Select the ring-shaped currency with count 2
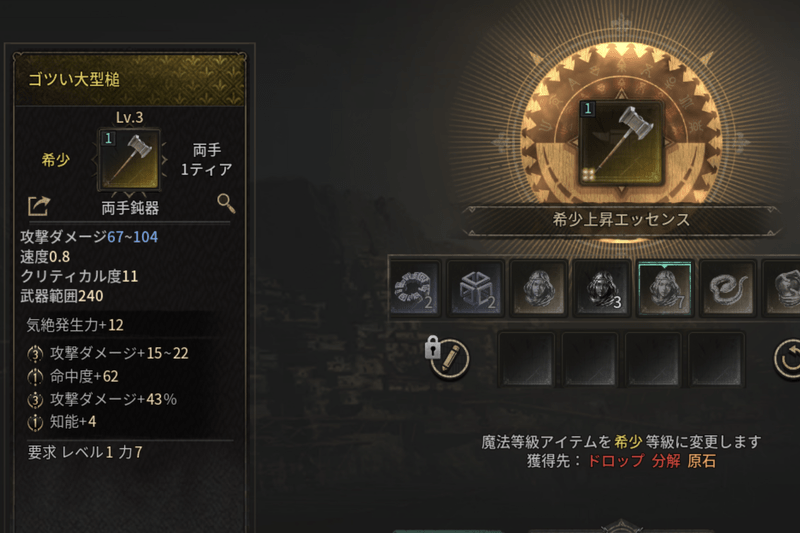 414,288
